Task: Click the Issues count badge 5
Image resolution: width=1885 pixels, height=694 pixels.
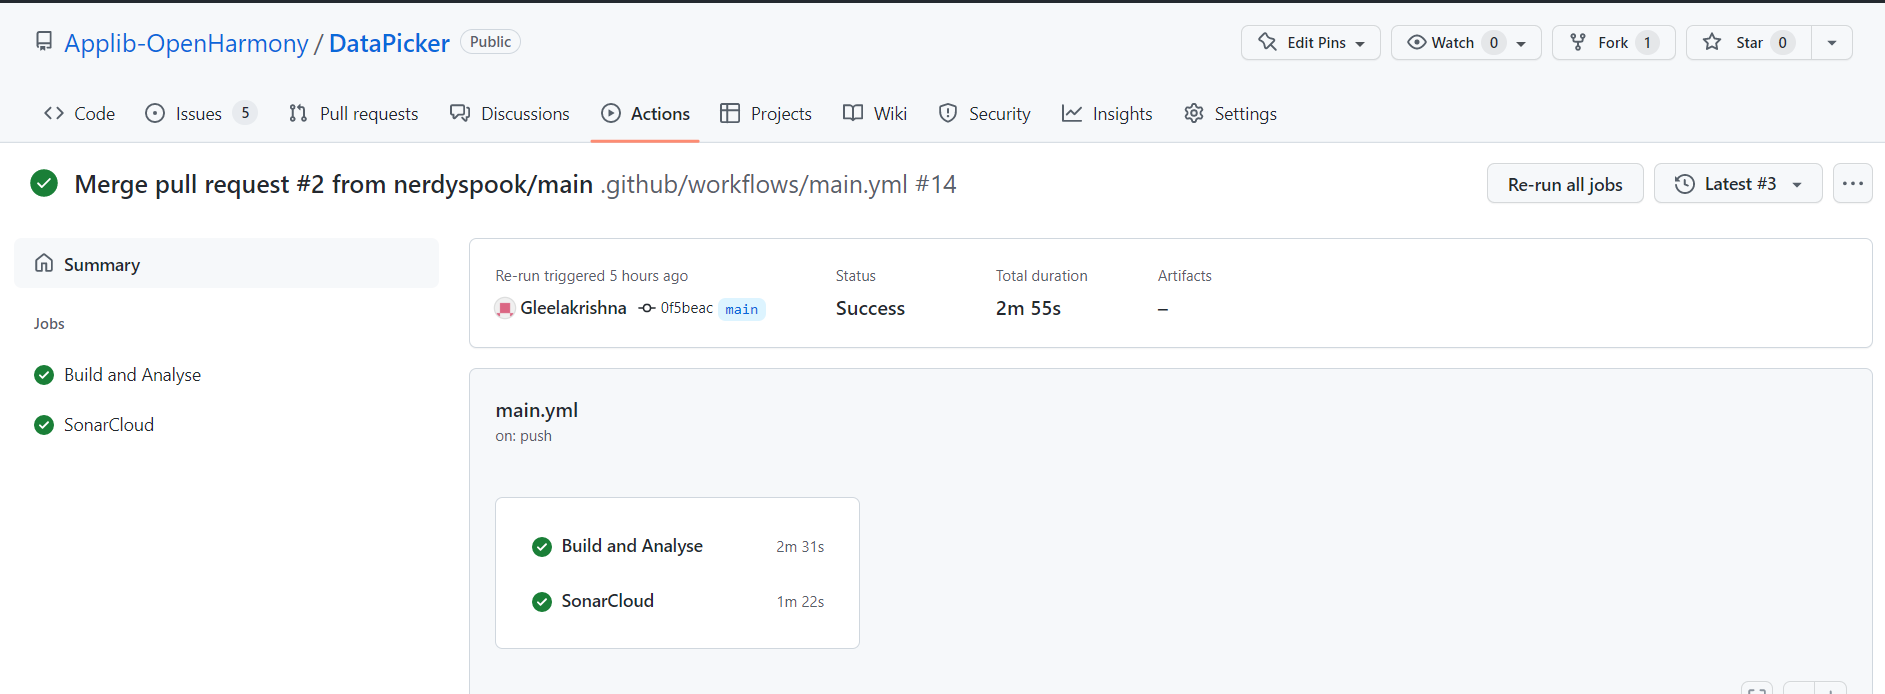Action: (x=245, y=113)
